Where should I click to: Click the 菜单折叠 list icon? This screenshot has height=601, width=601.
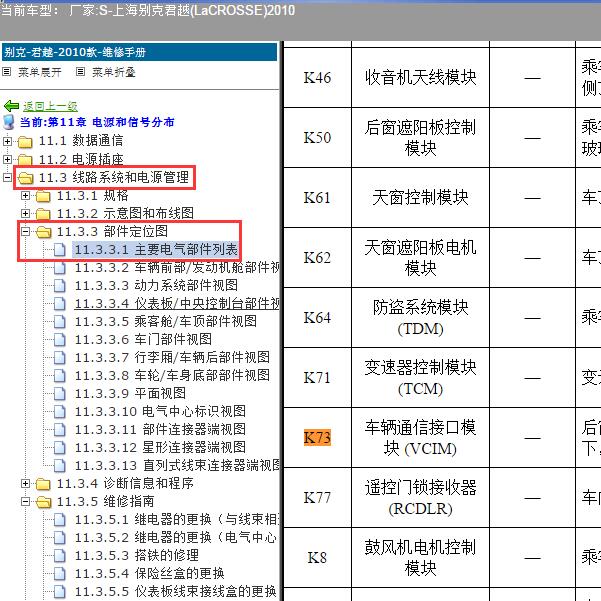coord(80,72)
